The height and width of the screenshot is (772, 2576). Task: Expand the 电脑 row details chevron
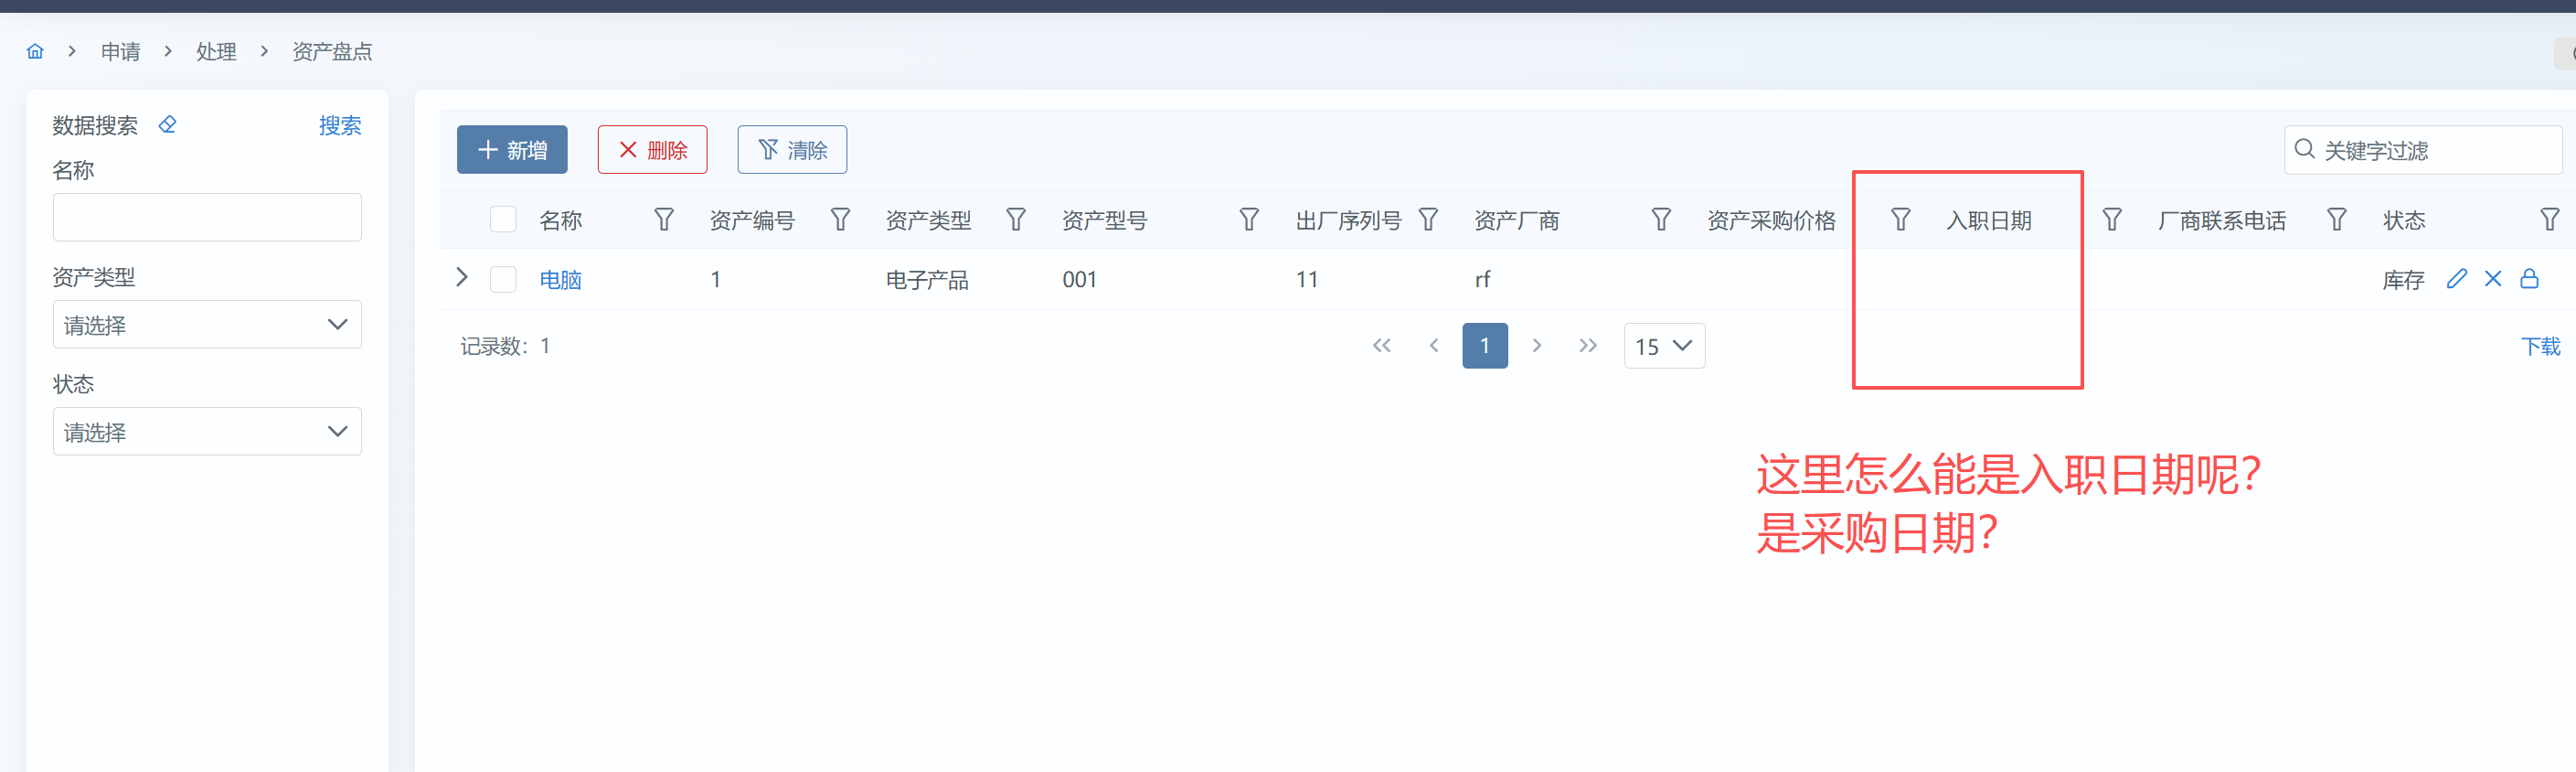pos(461,278)
